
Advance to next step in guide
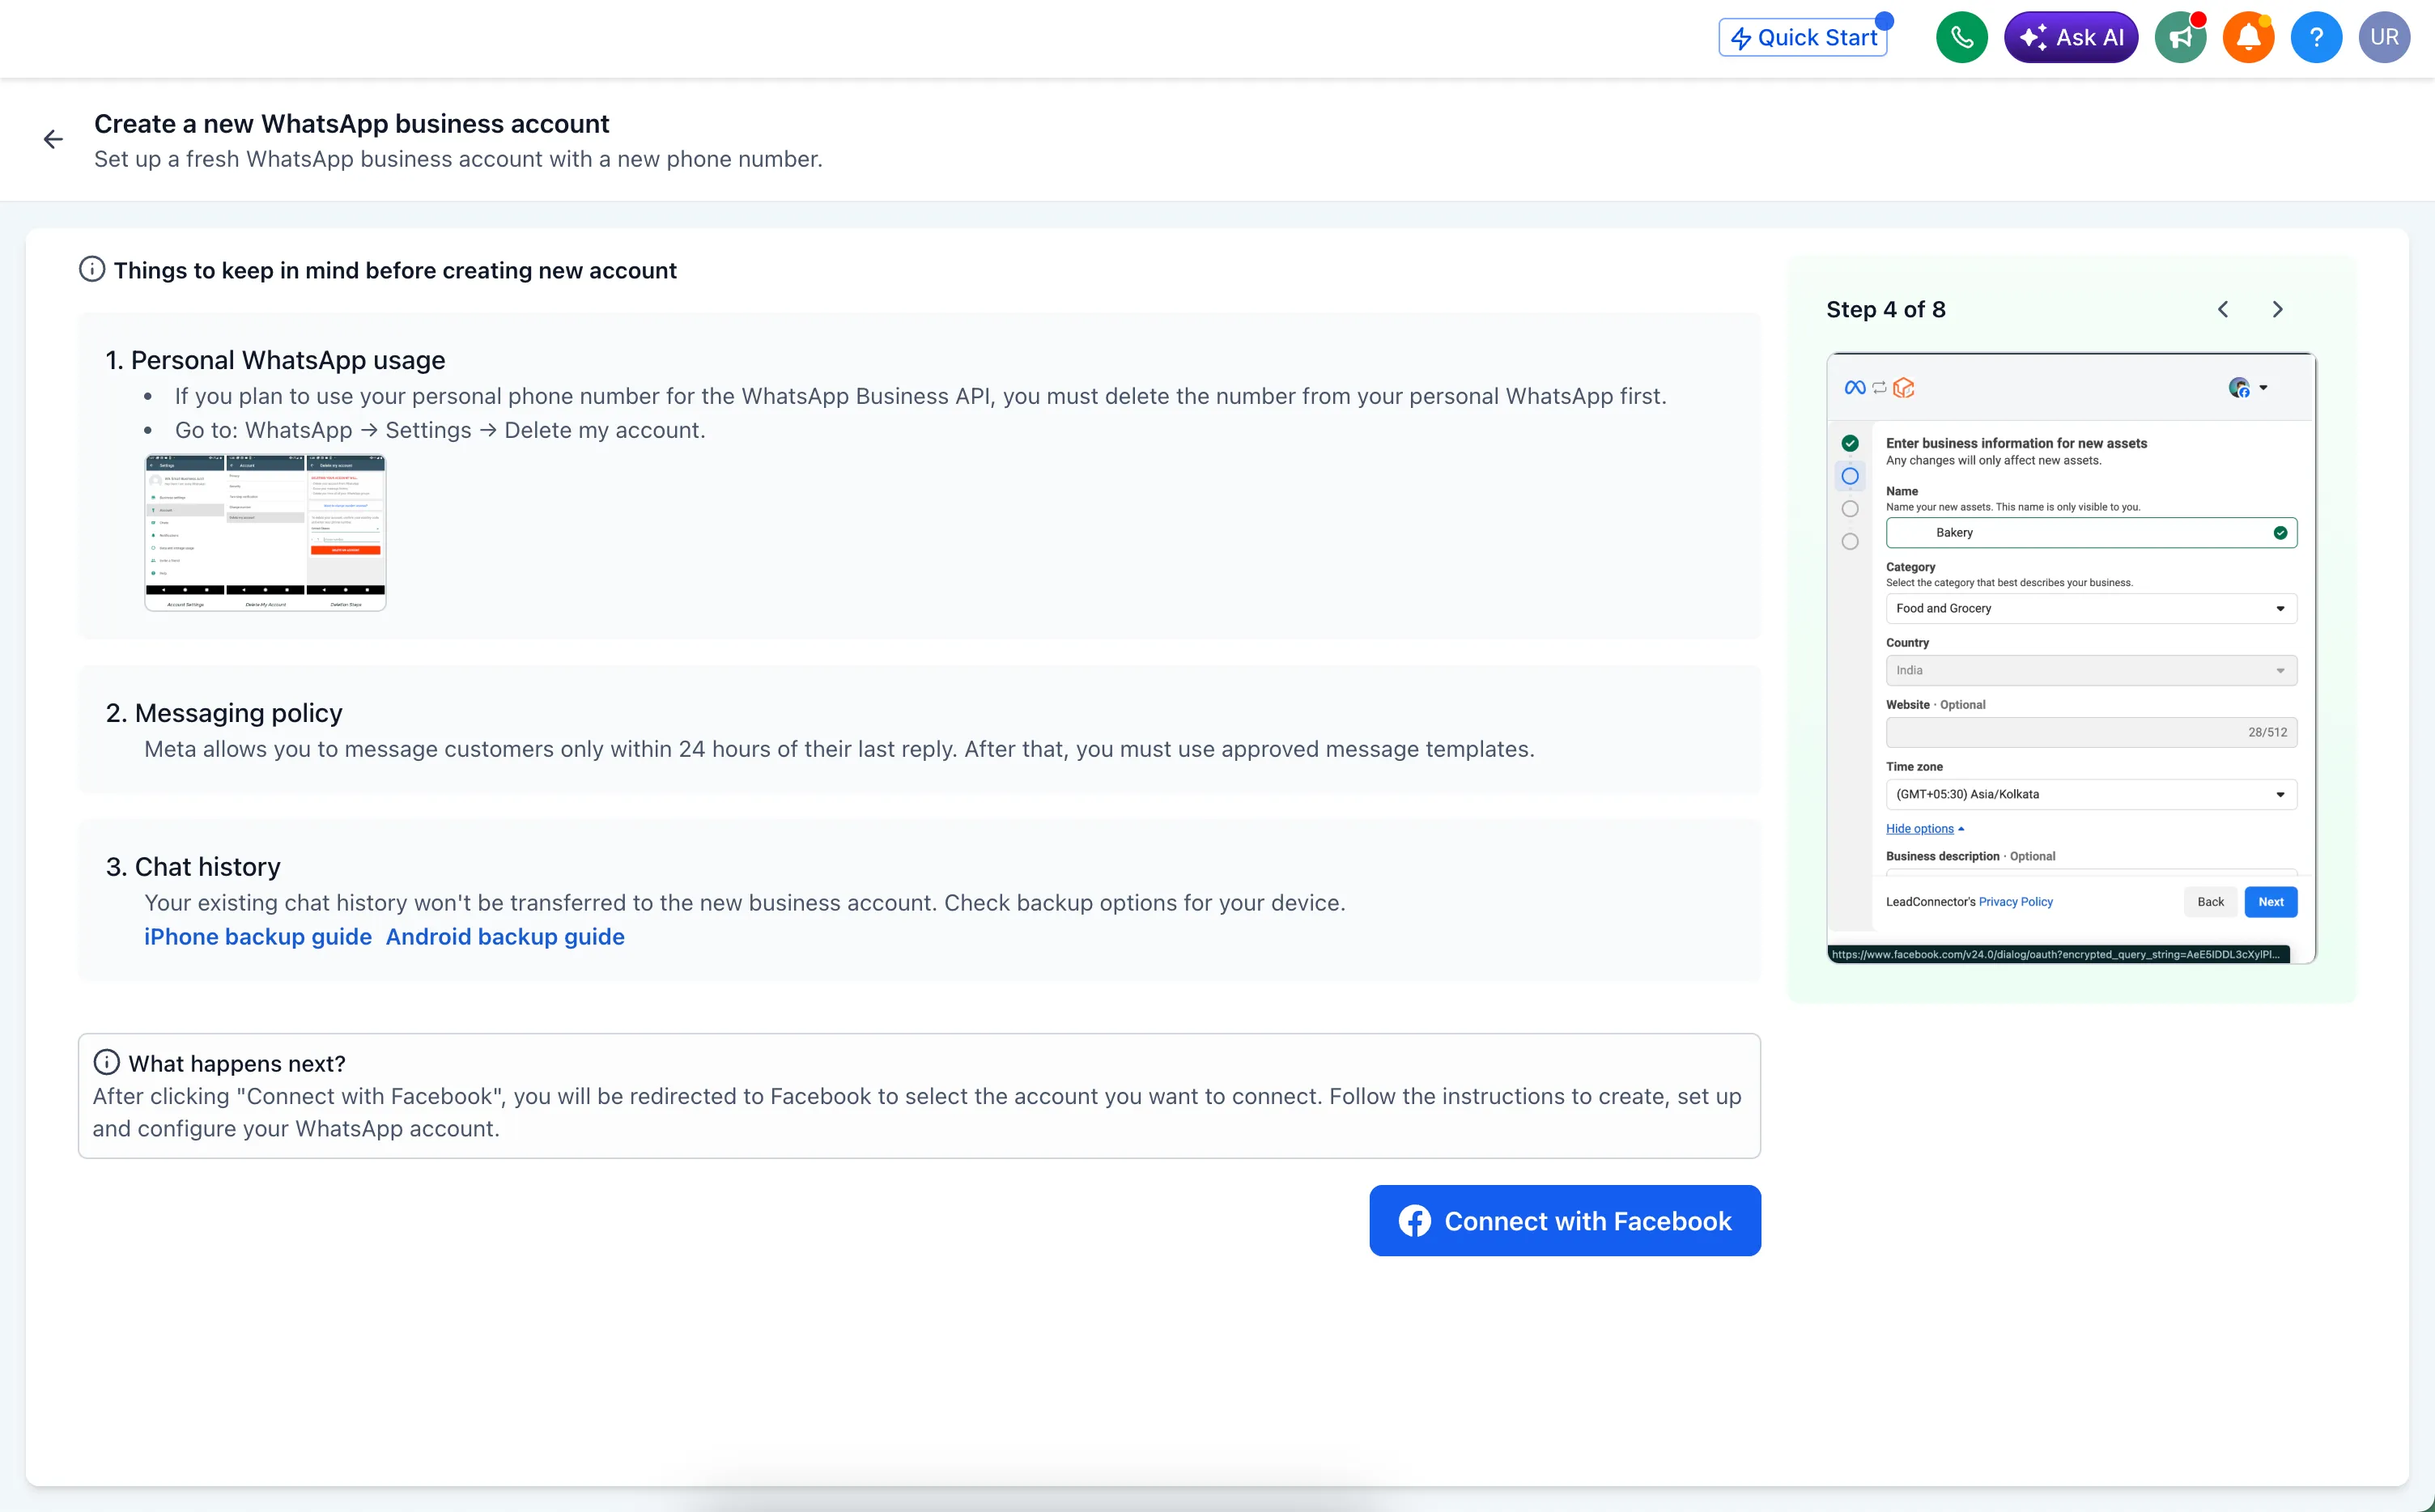pos(2278,310)
